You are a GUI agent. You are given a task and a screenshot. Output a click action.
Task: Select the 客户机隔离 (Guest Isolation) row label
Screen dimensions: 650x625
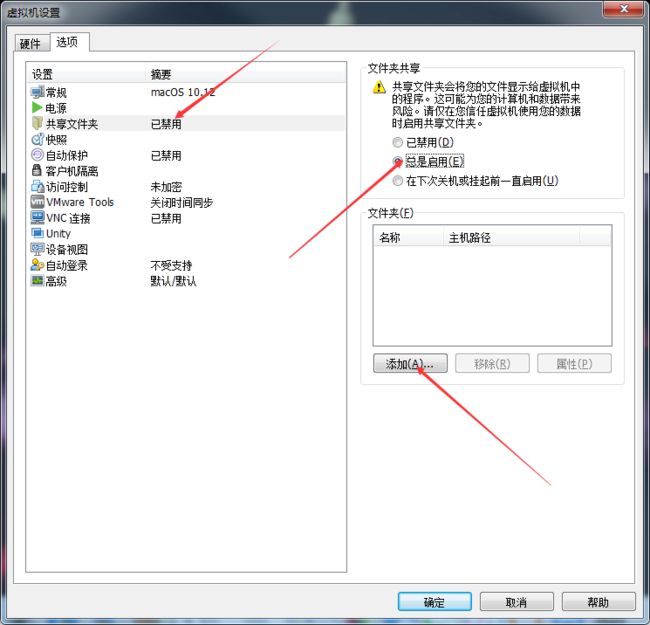coord(72,171)
